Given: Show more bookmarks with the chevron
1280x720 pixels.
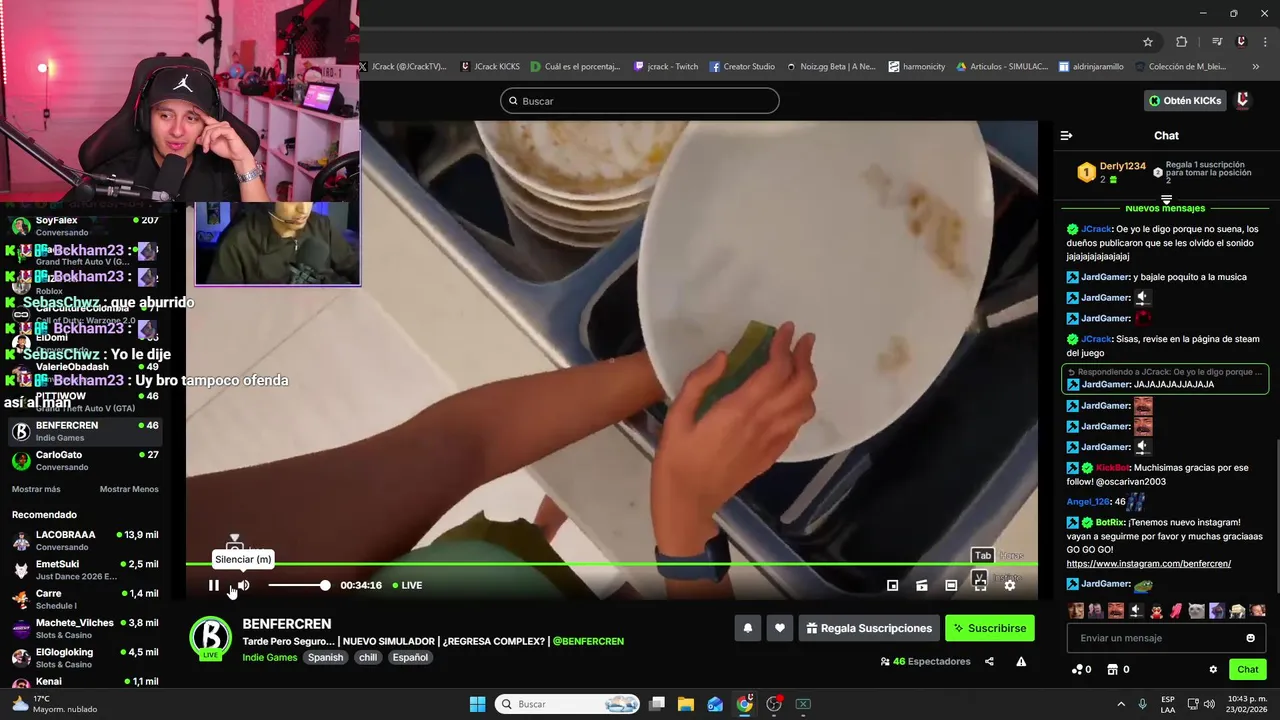Looking at the screenshot, I should click(1256, 67).
